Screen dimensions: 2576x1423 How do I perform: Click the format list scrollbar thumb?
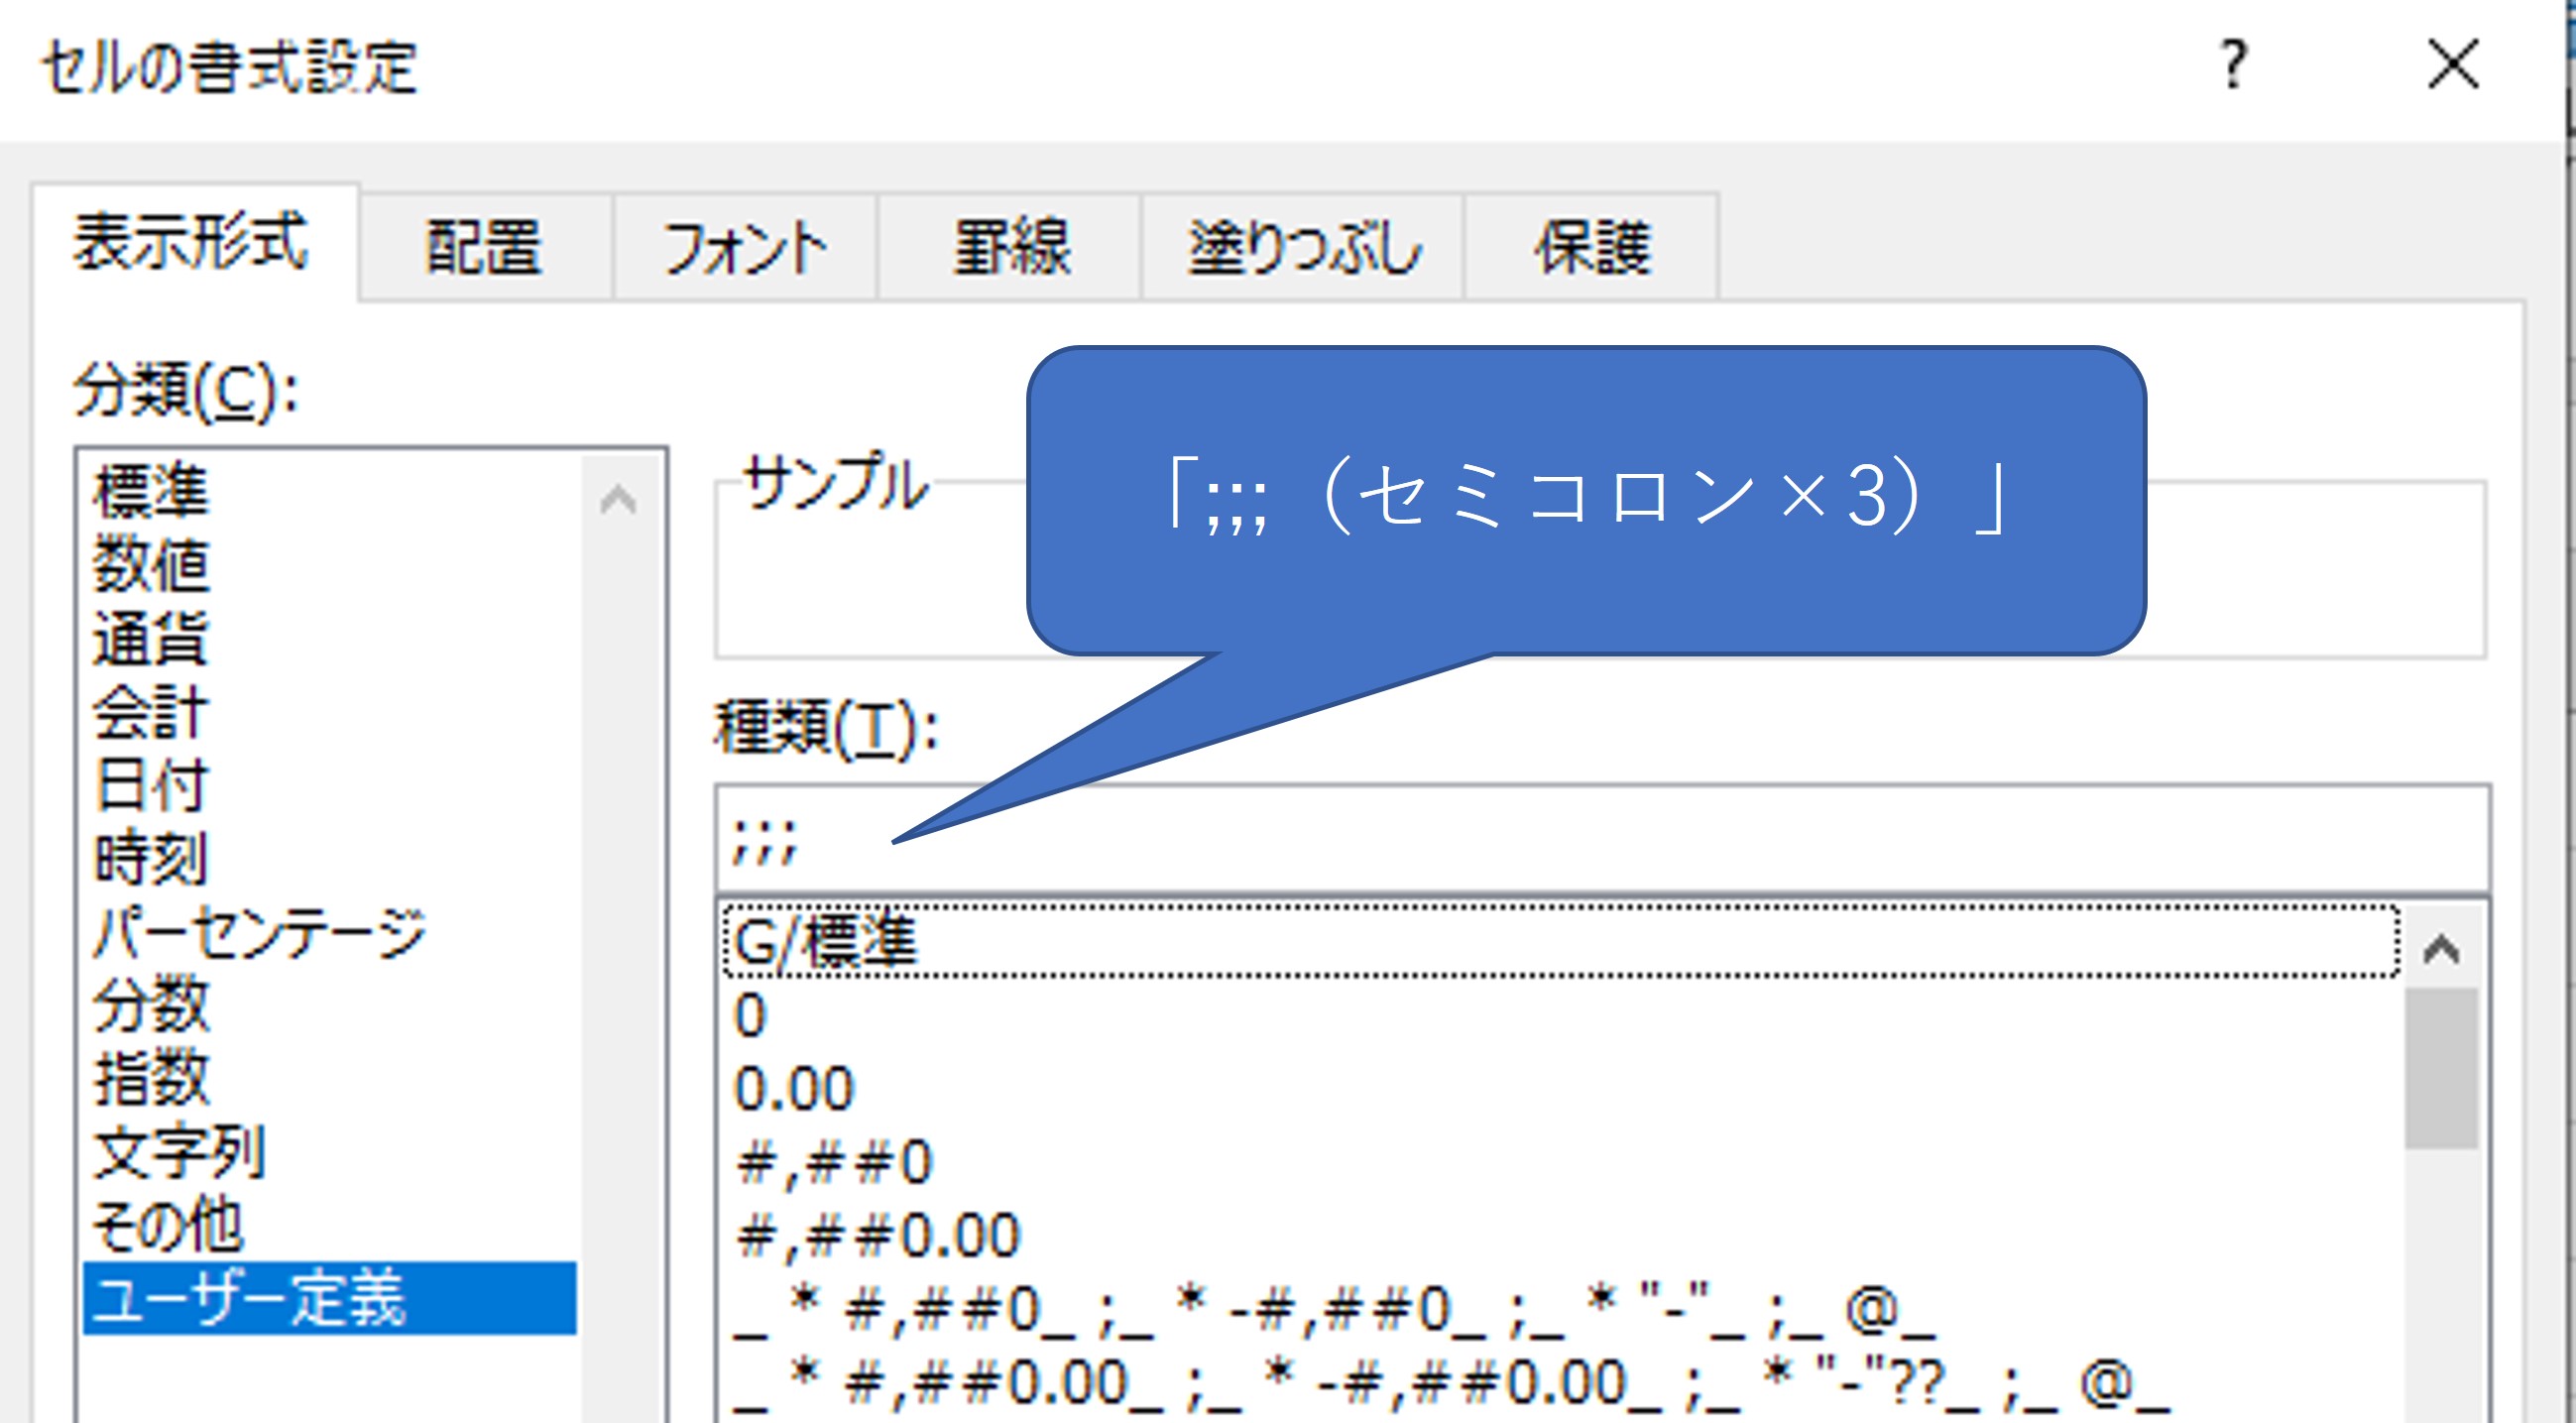(2442, 1068)
